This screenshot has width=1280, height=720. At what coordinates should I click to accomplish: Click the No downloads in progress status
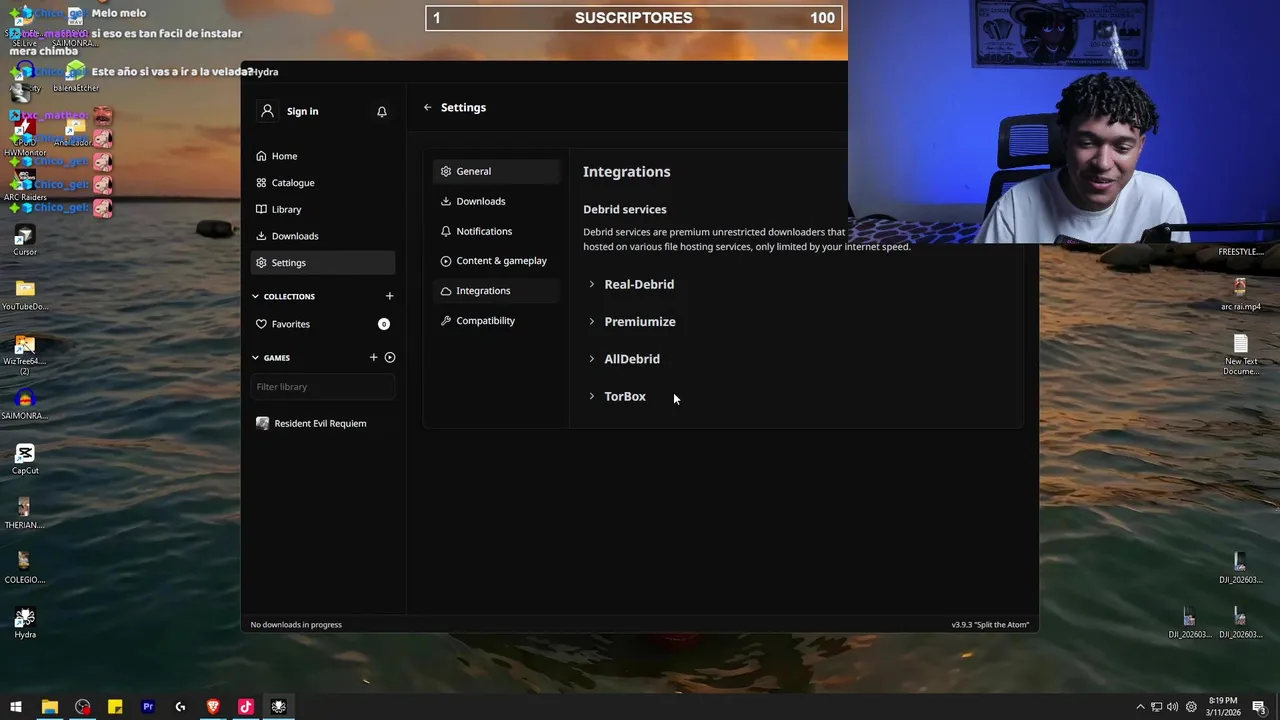point(296,625)
